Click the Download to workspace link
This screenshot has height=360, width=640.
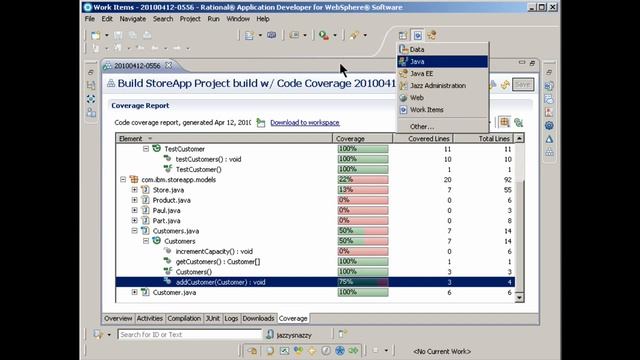(x=305, y=122)
